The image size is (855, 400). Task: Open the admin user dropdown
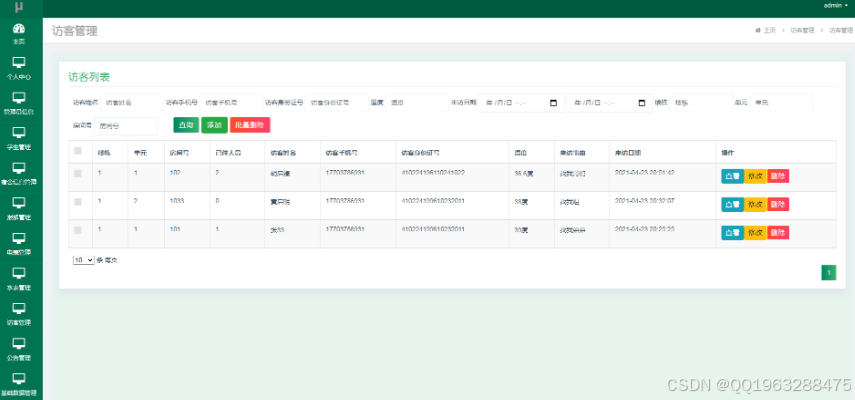835,5
